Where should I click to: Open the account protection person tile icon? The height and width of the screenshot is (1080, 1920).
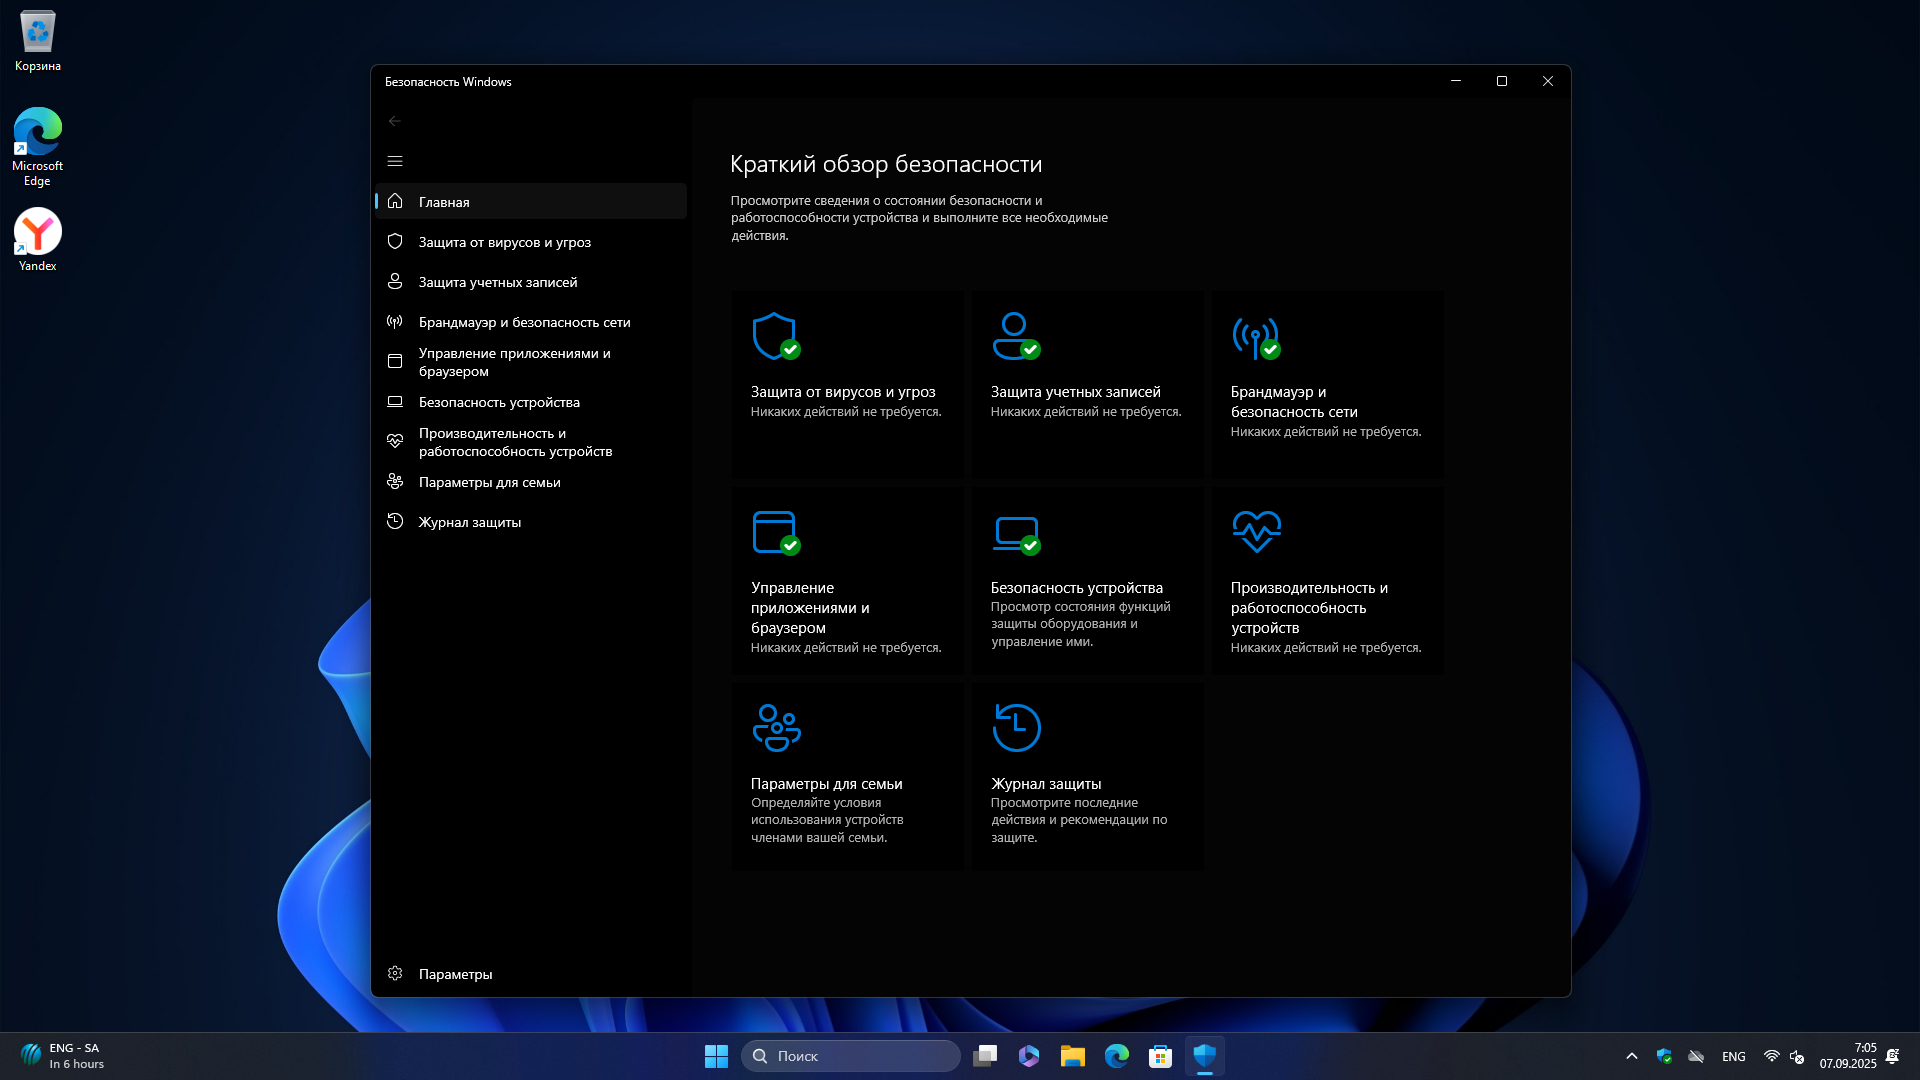tap(1015, 336)
